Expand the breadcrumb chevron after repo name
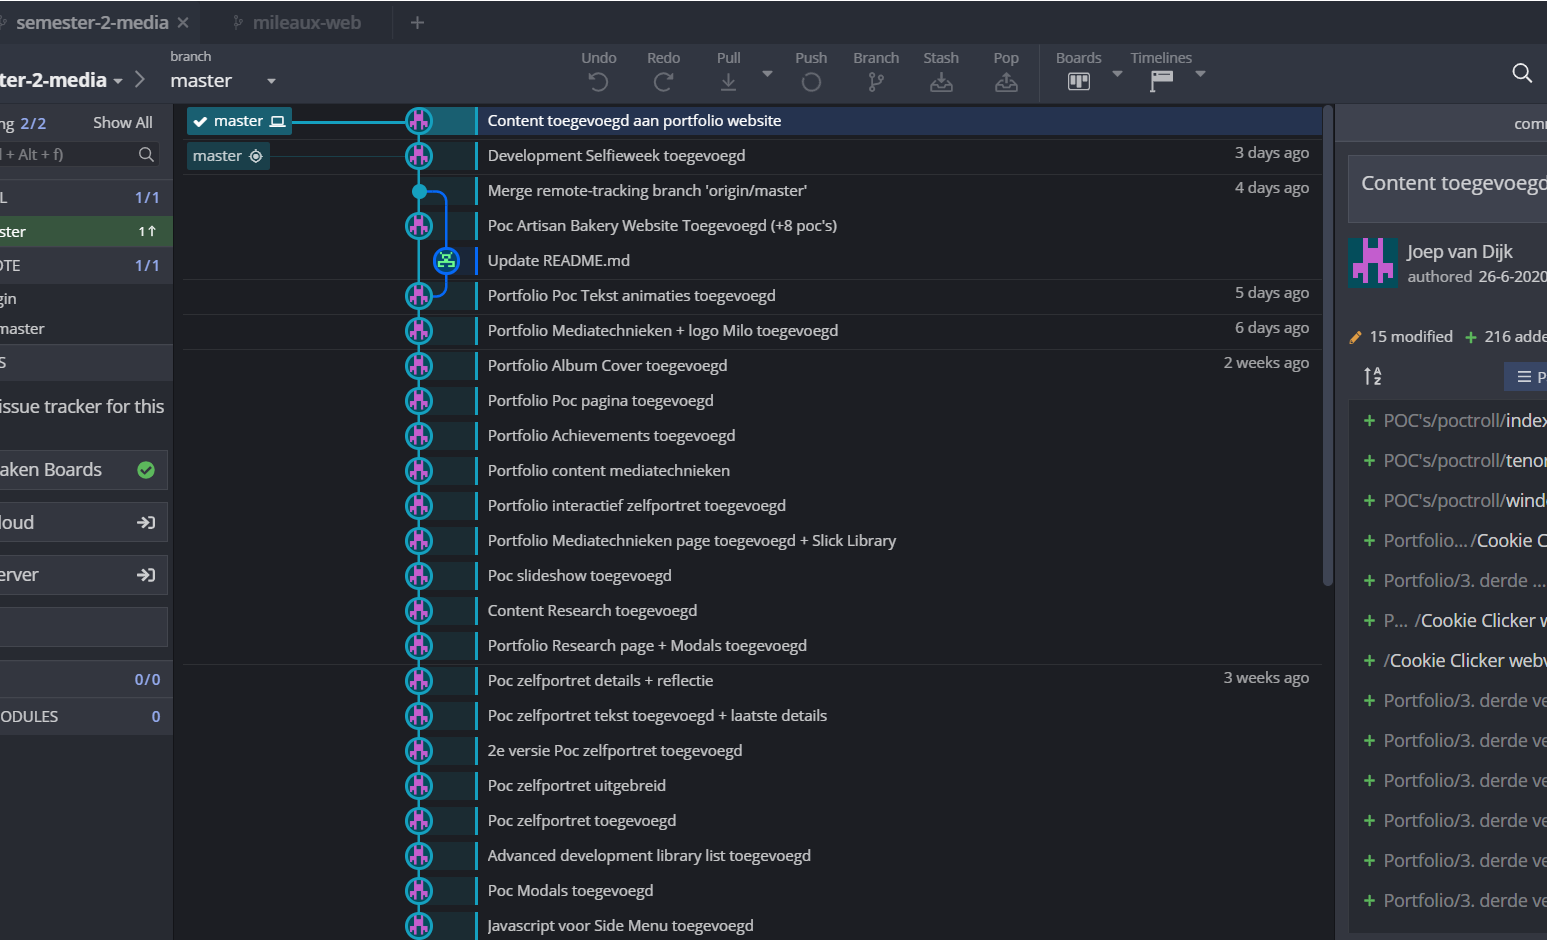 click(x=140, y=79)
